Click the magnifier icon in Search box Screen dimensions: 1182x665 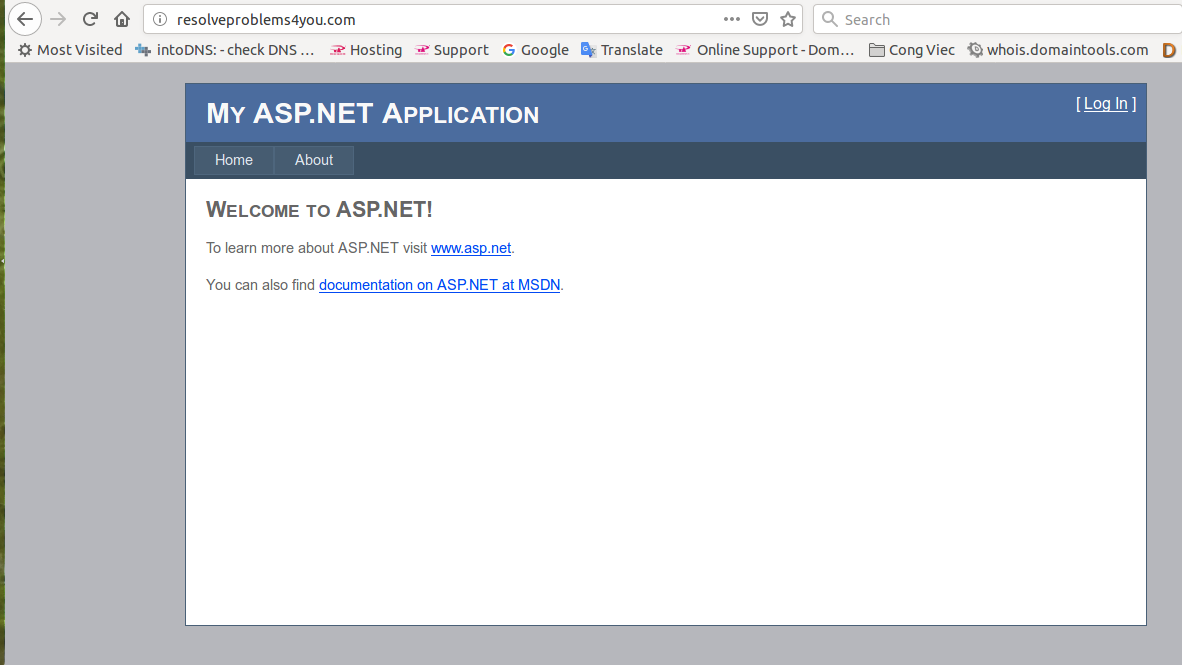pyautogui.click(x=829, y=19)
